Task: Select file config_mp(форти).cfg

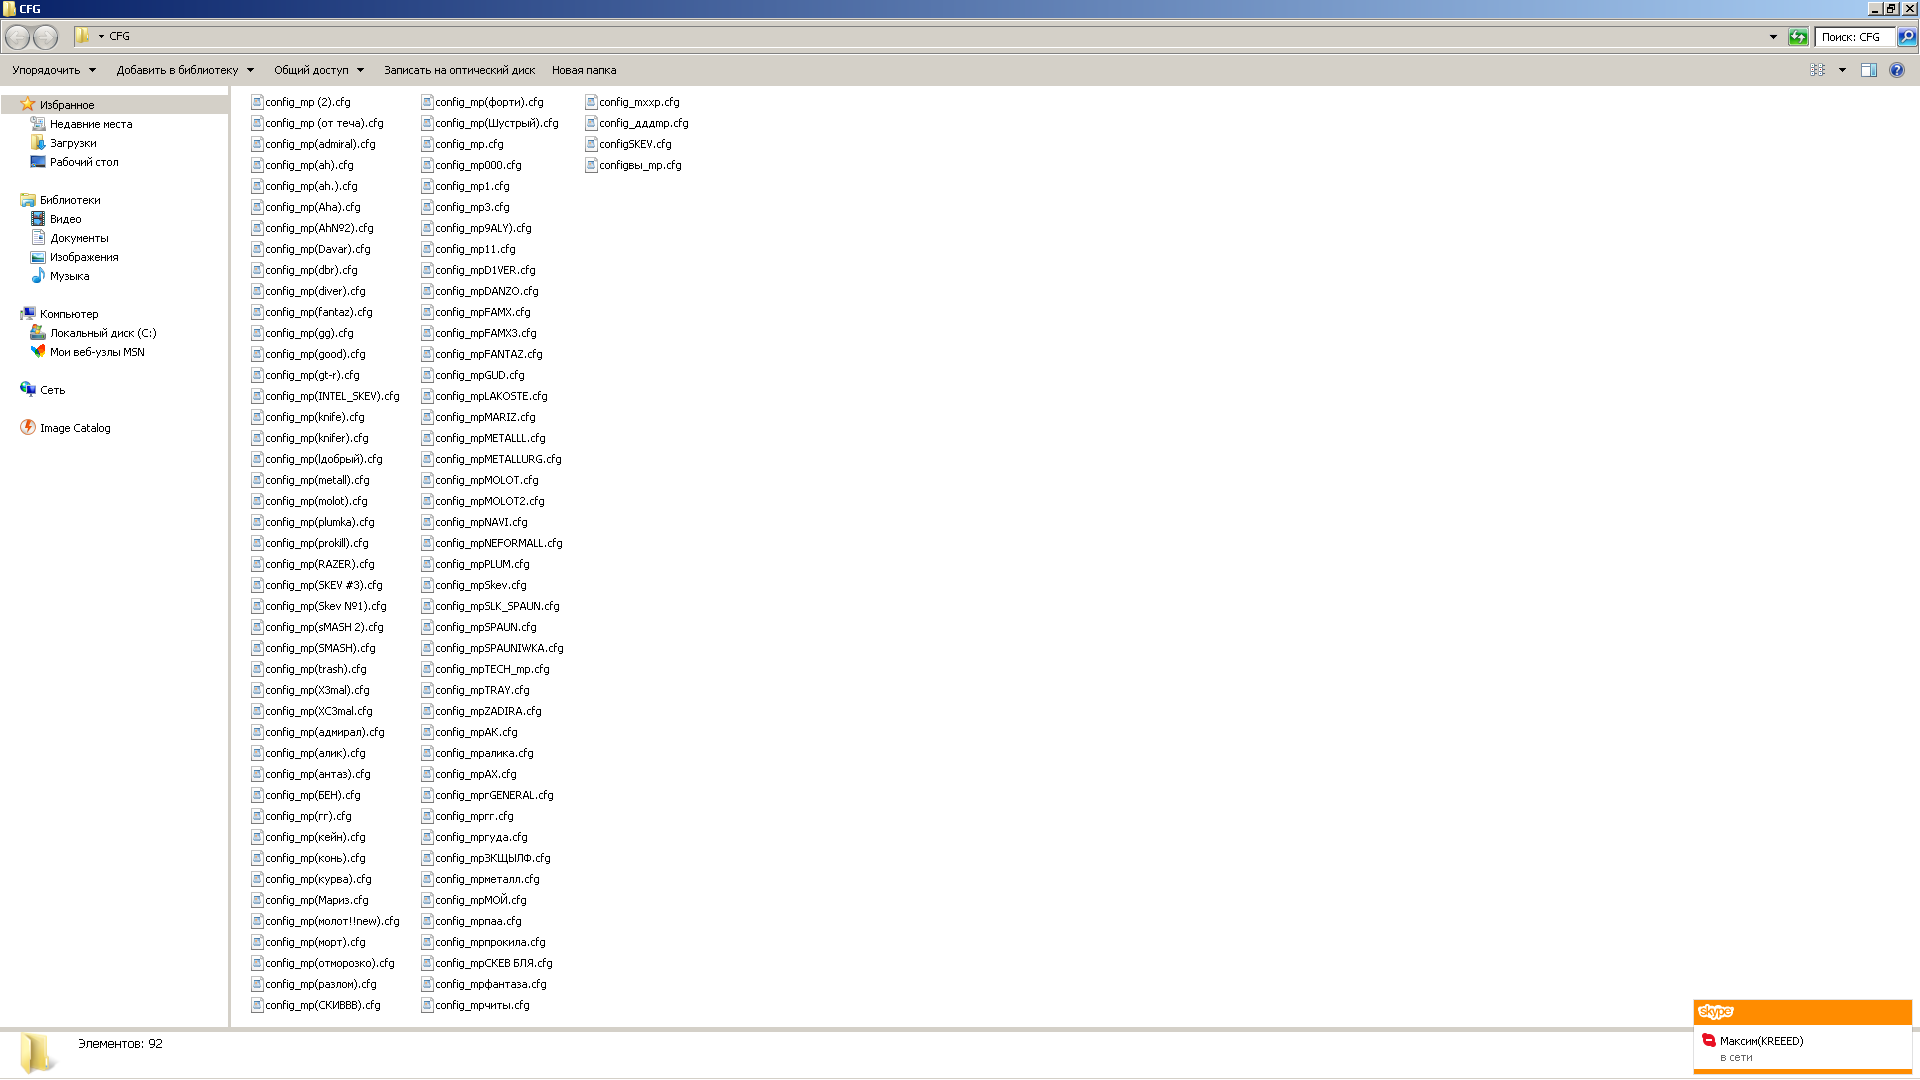Action: pyautogui.click(x=483, y=102)
